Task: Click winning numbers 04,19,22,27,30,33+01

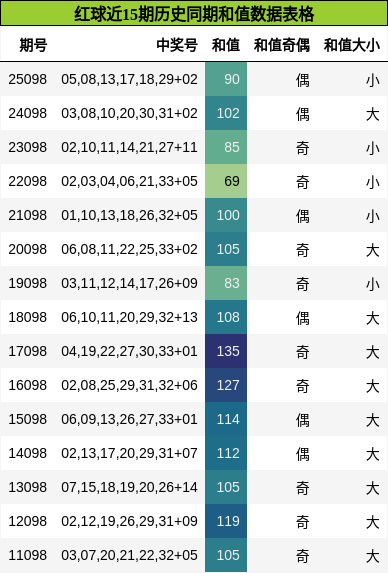Action: 129,351
